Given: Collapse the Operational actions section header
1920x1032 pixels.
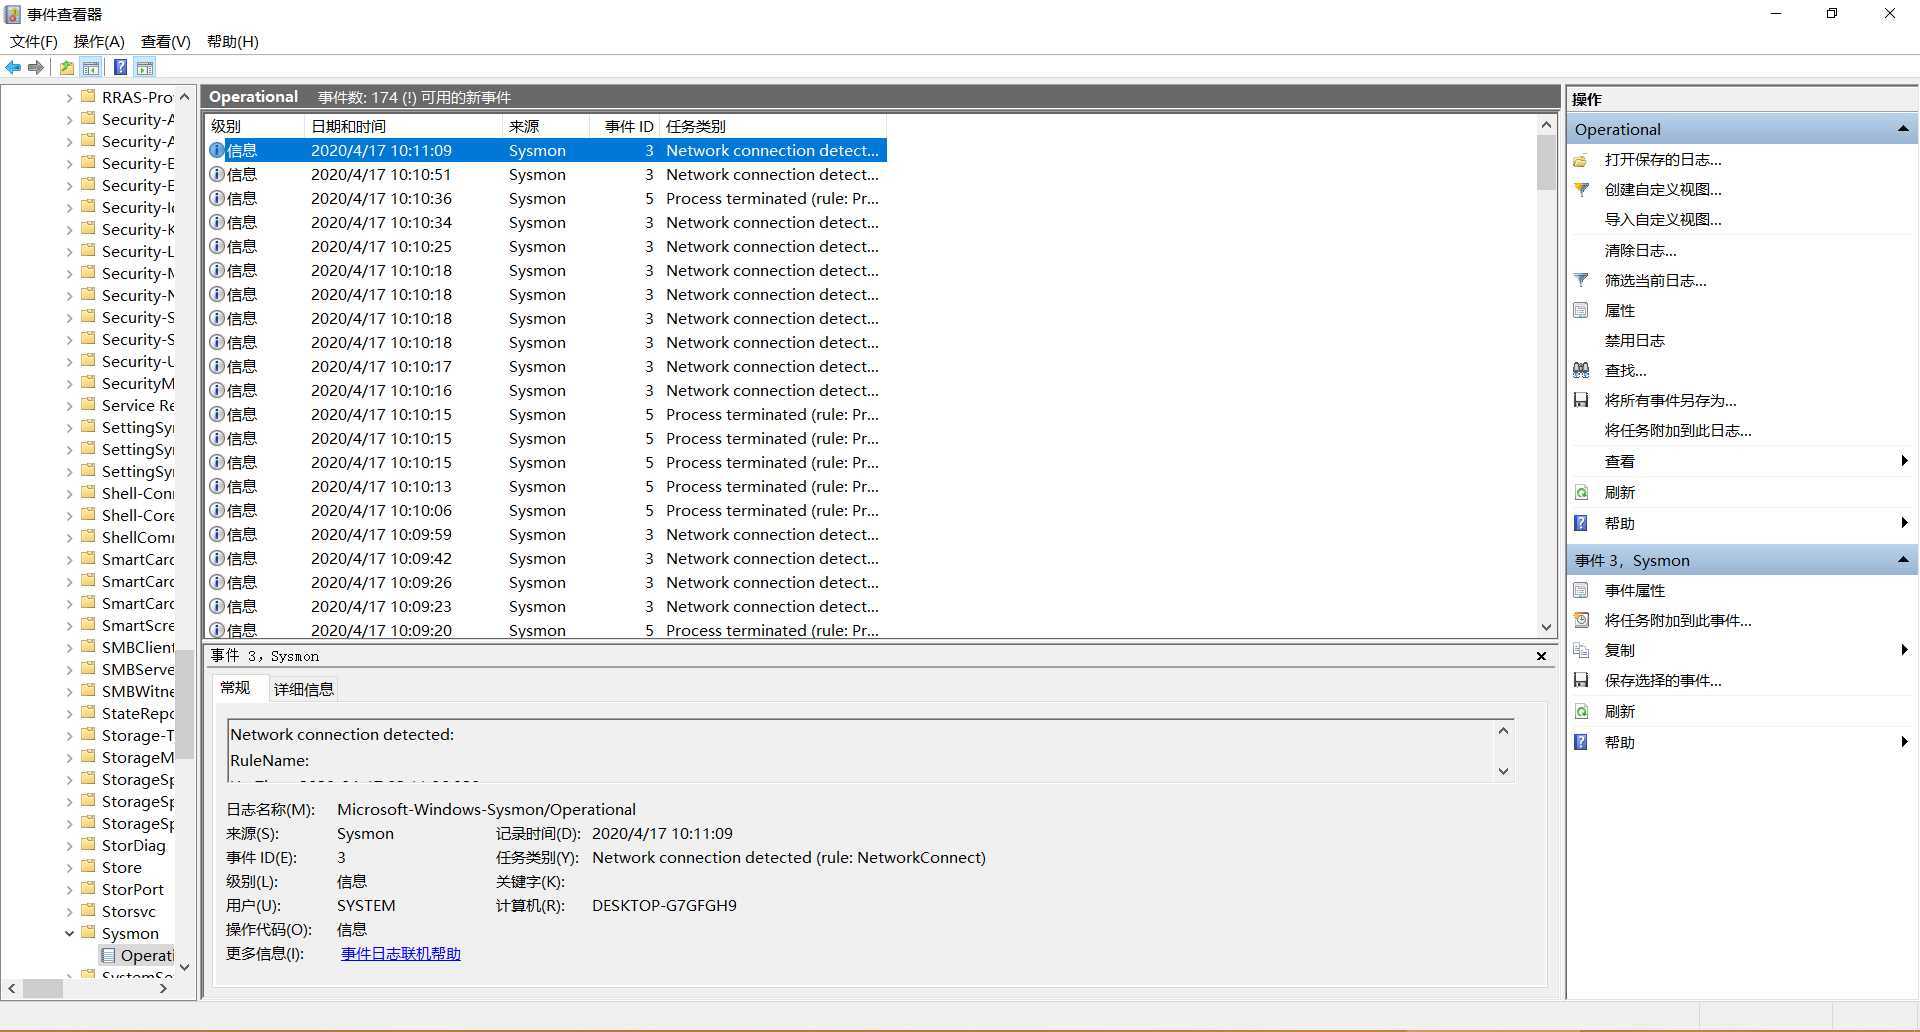Looking at the screenshot, I should coord(1902,129).
